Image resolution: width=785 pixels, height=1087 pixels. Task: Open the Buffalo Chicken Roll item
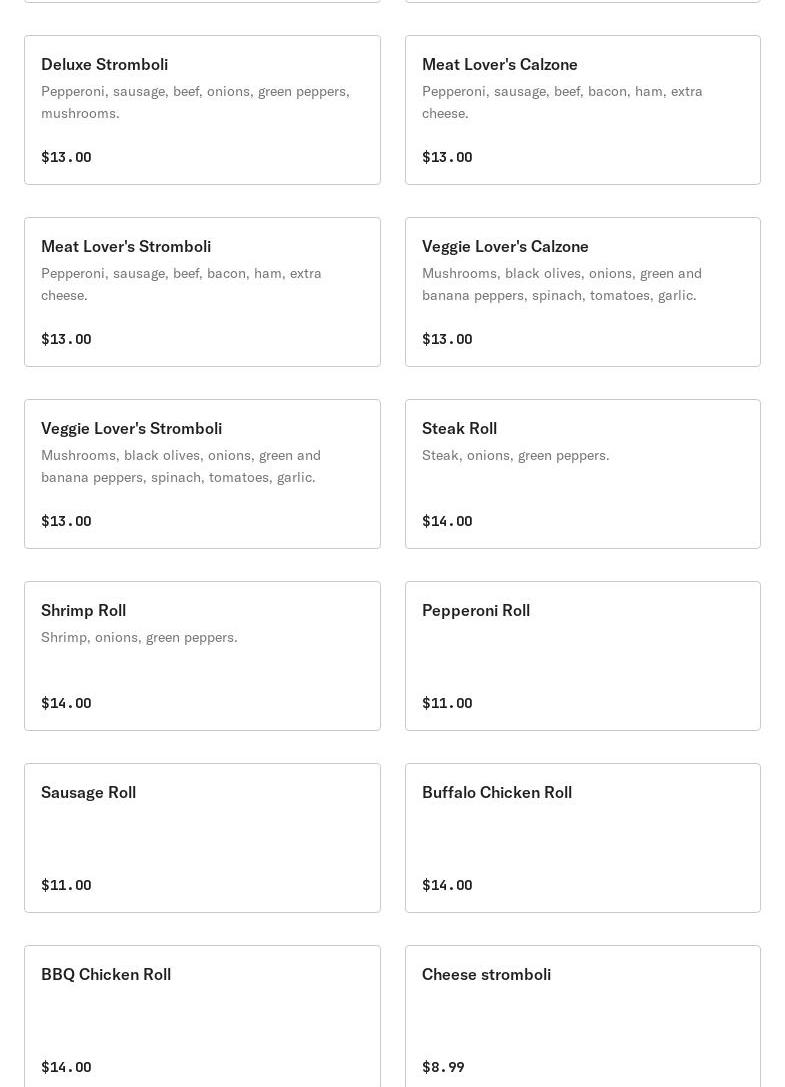pos(497,792)
